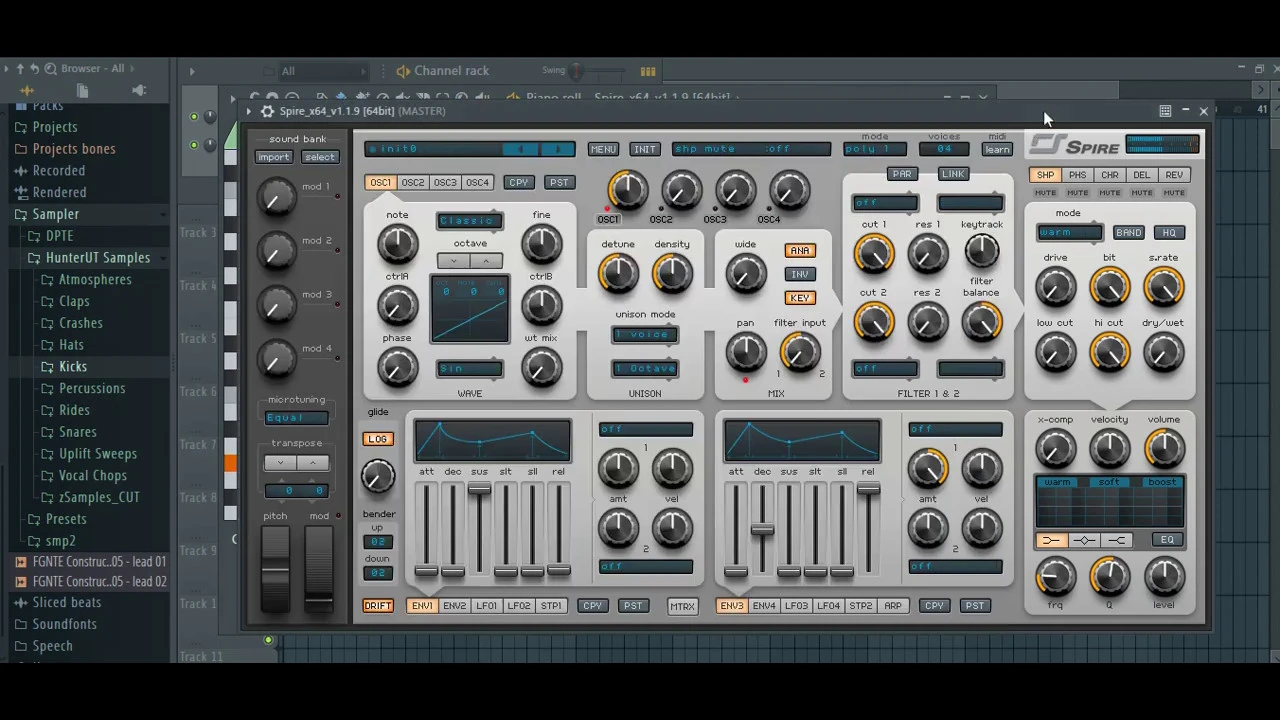Open the MTRX modulation matrix button
Image resolution: width=1280 pixels, height=720 pixels.
[682, 606]
